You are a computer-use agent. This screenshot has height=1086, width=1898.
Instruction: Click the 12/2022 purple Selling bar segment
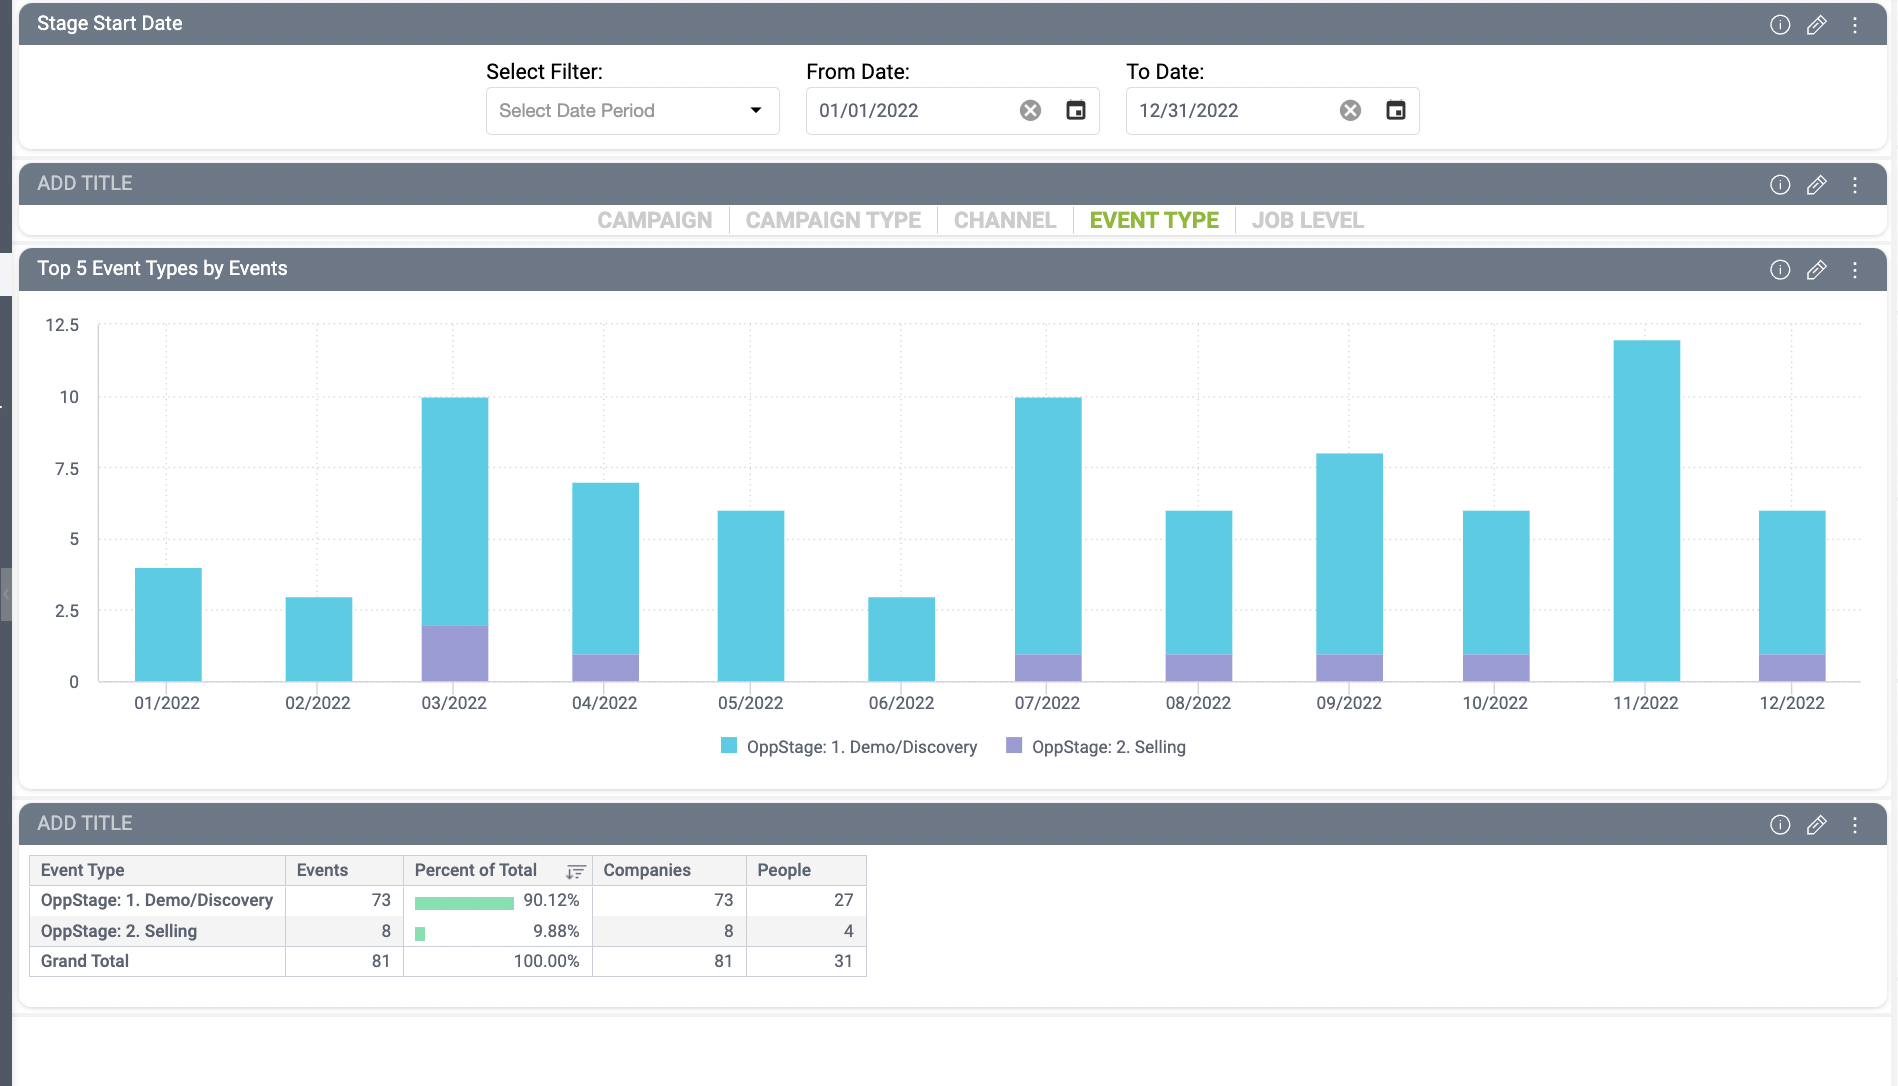click(x=1792, y=668)
